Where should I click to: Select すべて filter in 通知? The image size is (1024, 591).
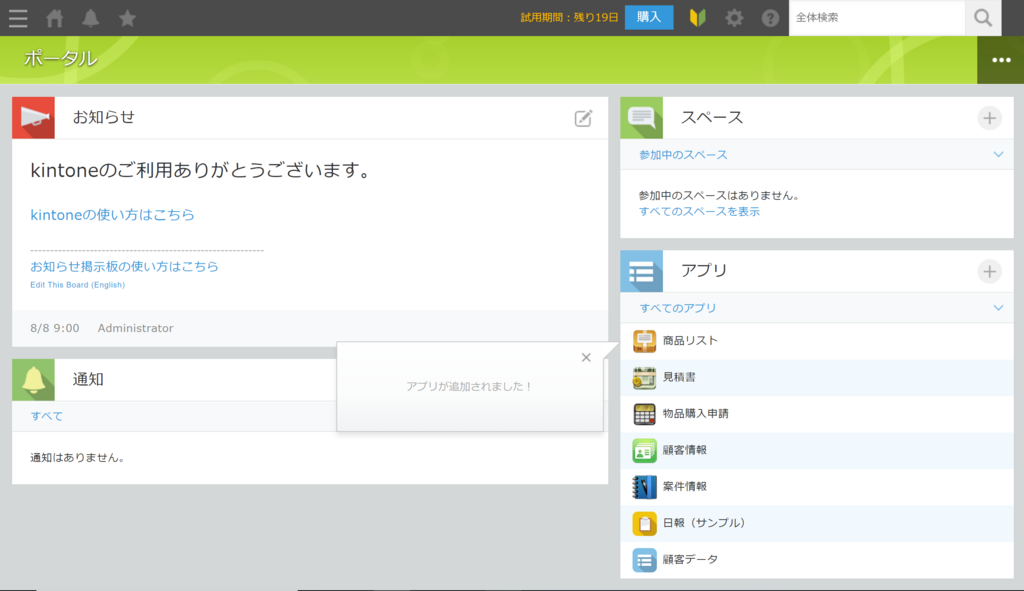coord(46,416)
